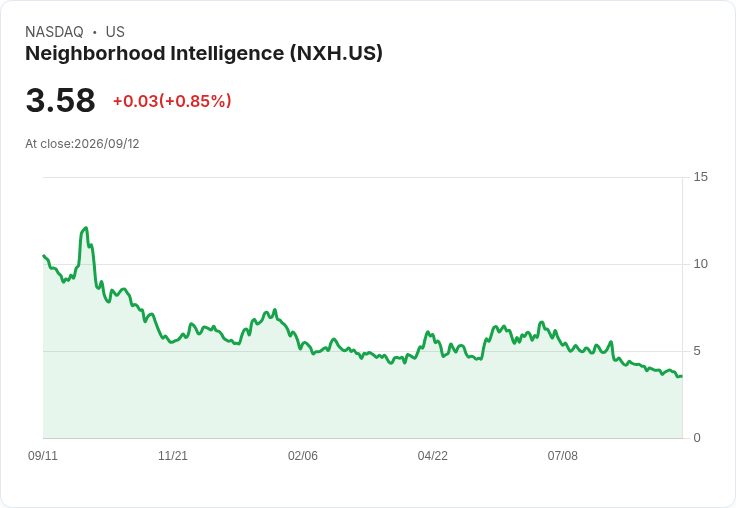This screenshot has height=508, width=736.
Task: Click the highest peak of the price line
Action: (85, 228)
